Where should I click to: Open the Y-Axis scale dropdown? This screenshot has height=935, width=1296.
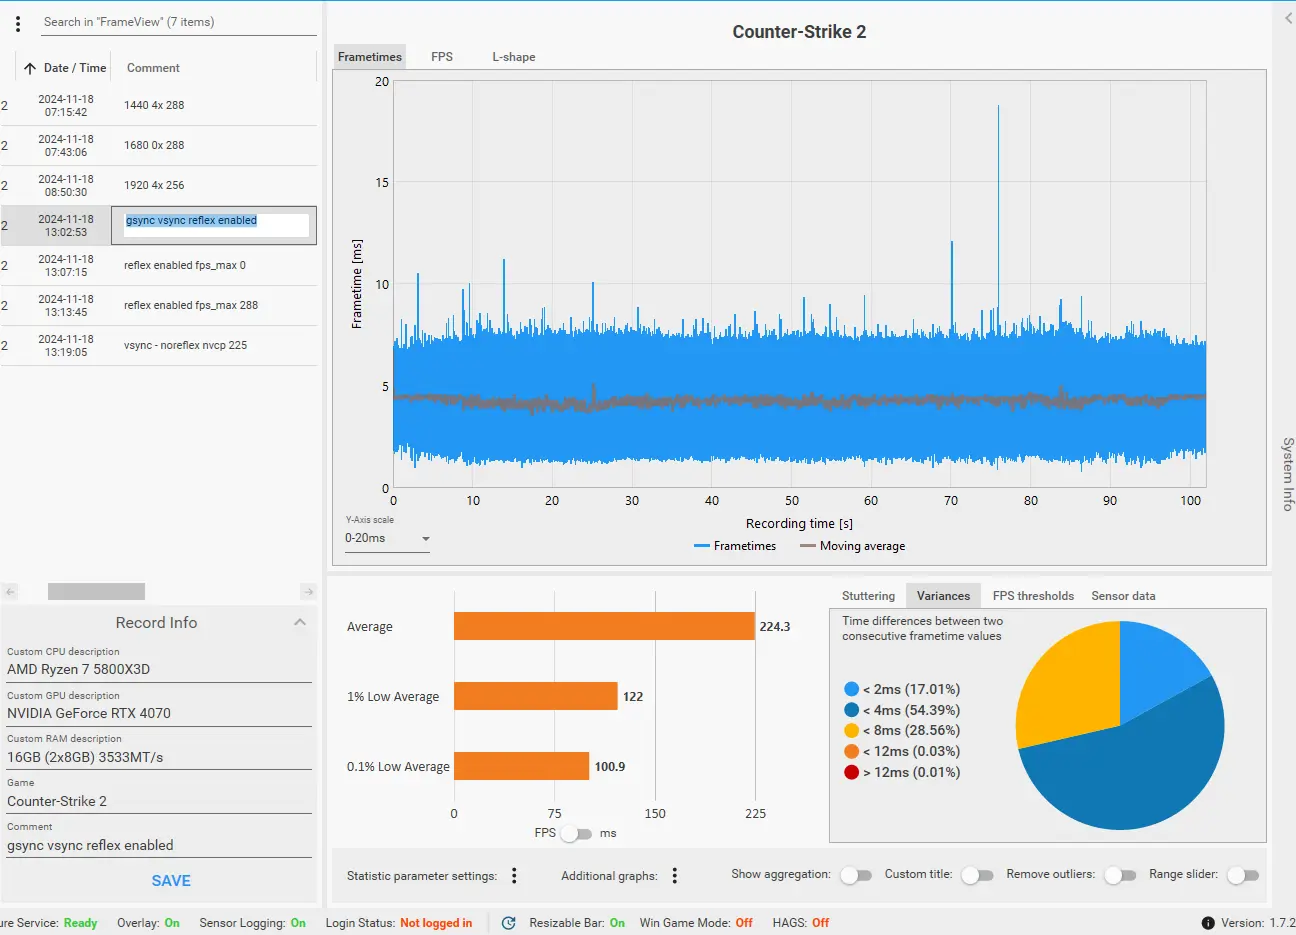click(388, 538)
